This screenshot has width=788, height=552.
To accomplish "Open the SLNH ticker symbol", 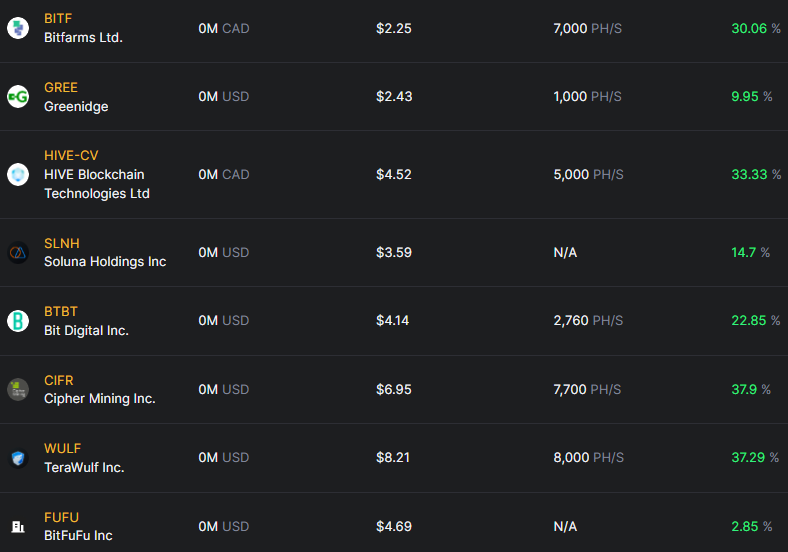I will tap(62, 243).
